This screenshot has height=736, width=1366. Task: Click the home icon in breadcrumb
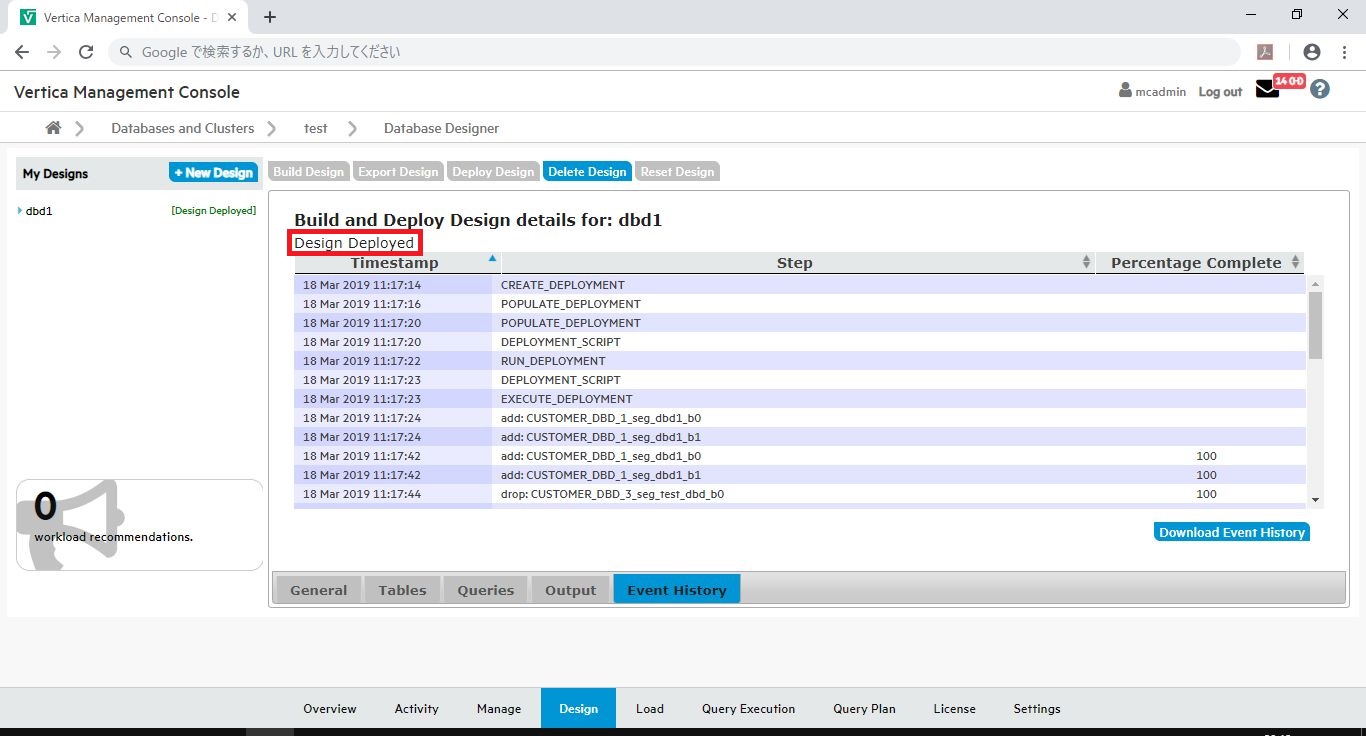(x=53, y=128)
